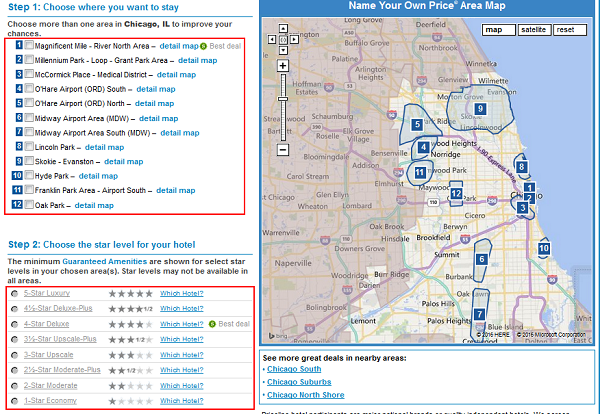Open detail map for Lincoln Park
This screenshot has width=600, height=414.
pyautogui.click(x=104, y=147)
